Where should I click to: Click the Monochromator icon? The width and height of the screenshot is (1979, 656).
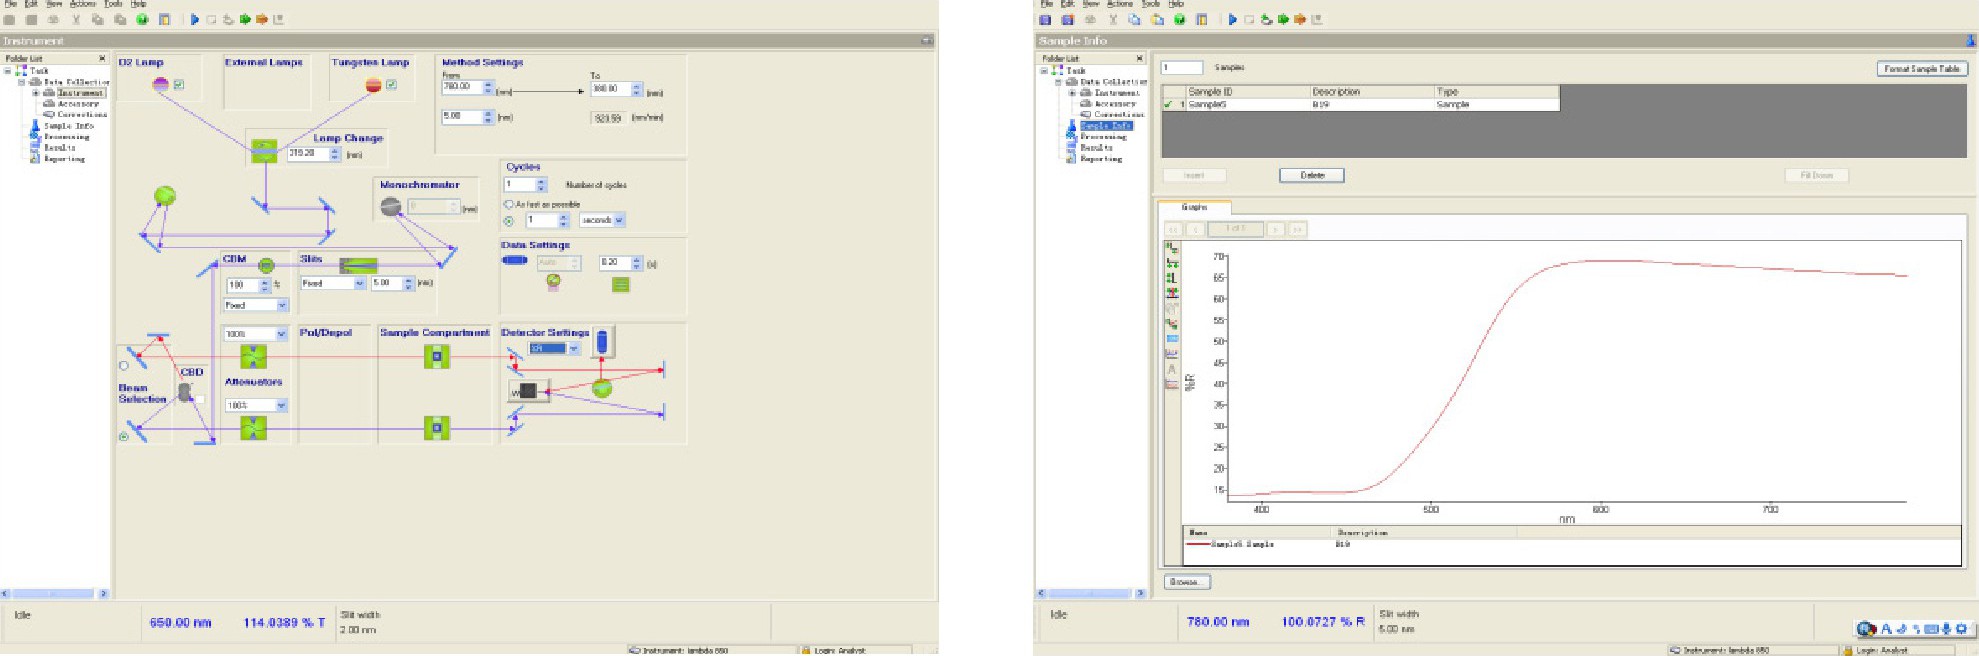click(391, 207)
